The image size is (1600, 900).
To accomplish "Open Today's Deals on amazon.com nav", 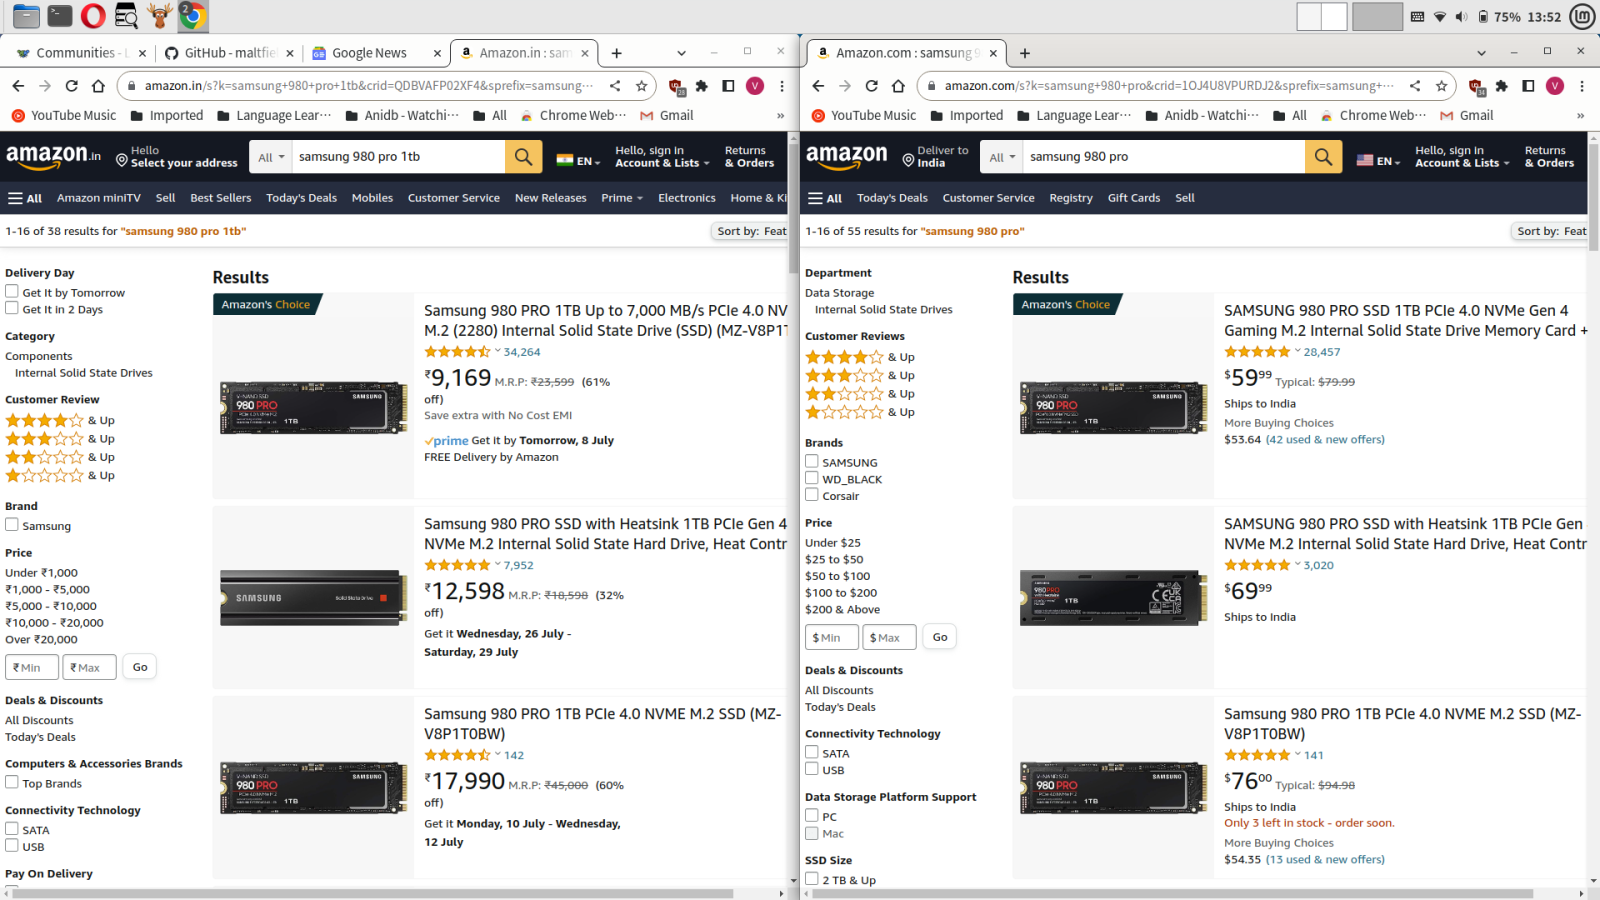I will [892, 198].
